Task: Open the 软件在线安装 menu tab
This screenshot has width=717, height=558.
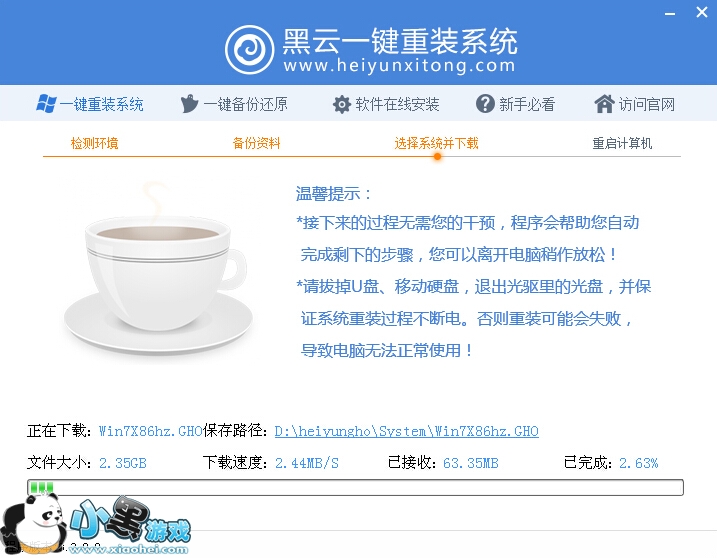Action: [386, 104]
